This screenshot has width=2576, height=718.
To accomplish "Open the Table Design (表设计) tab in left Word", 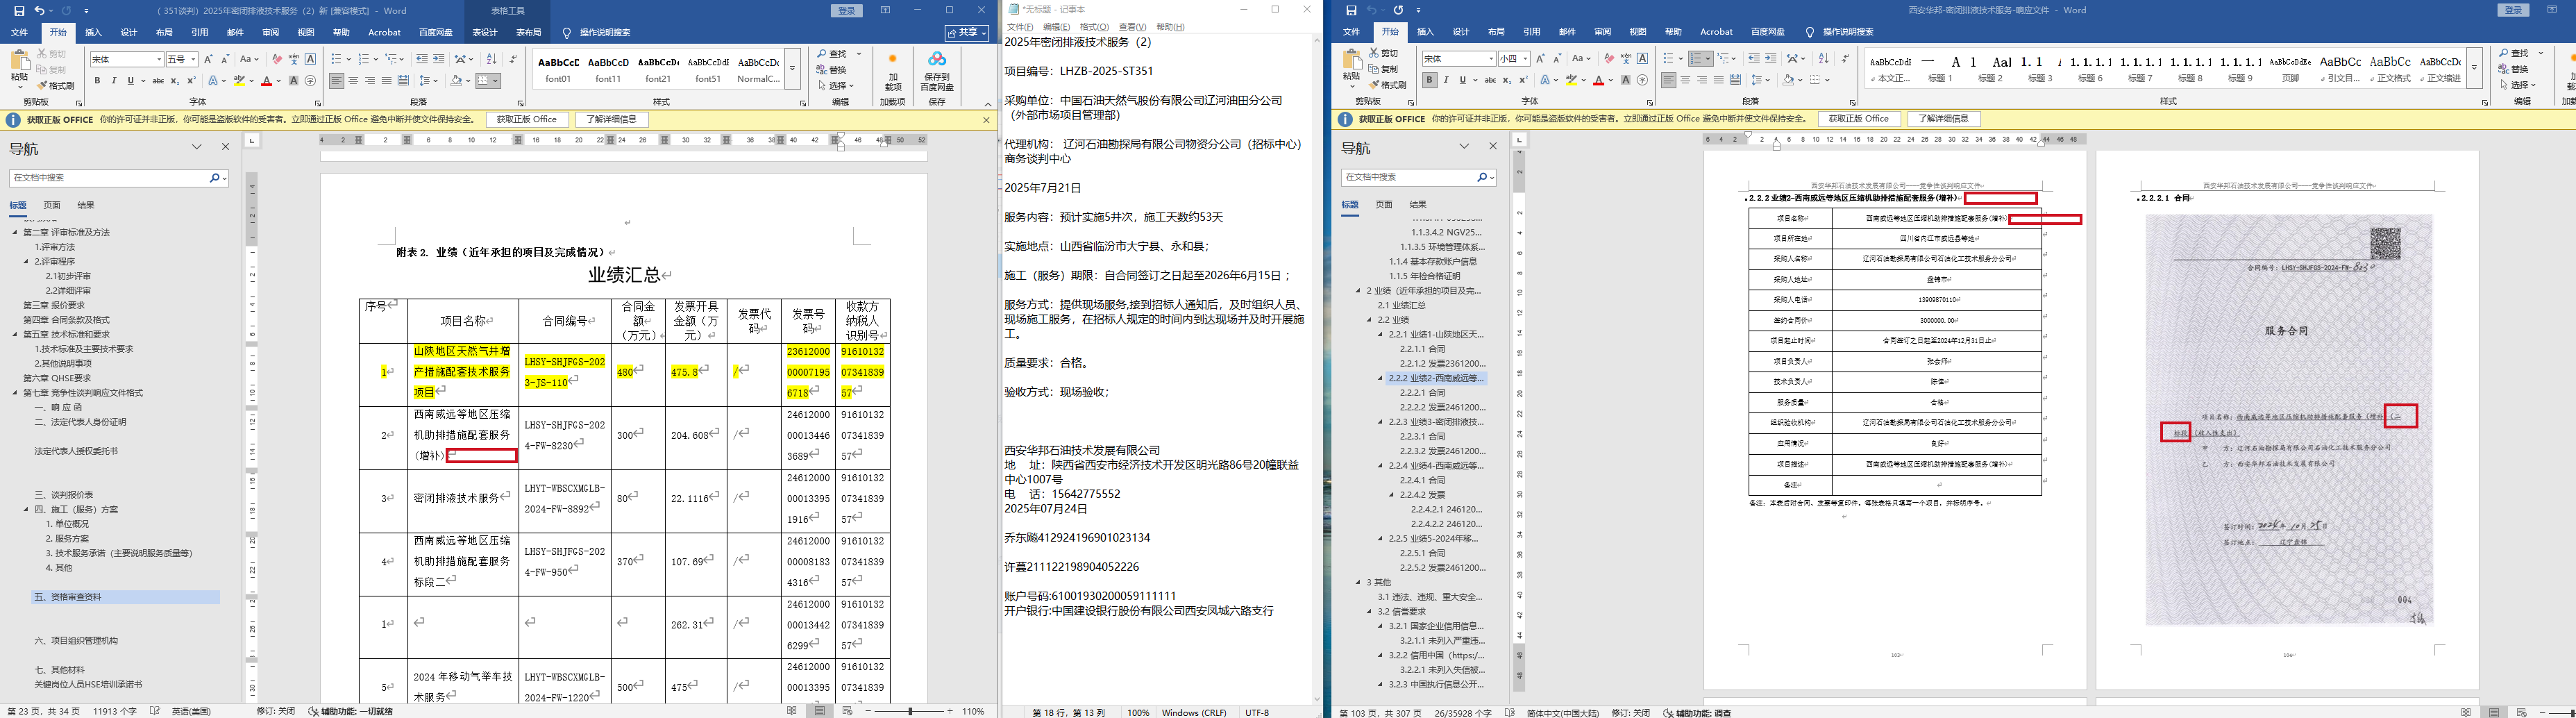I will pyautogui.click(x=485, y=33).
